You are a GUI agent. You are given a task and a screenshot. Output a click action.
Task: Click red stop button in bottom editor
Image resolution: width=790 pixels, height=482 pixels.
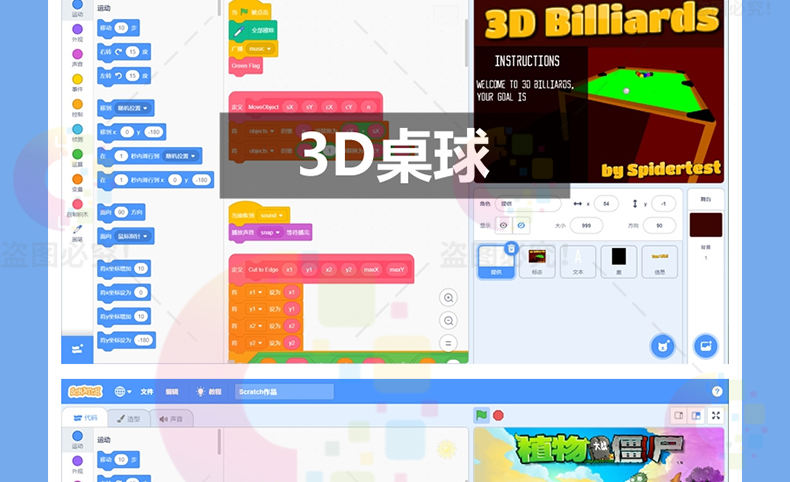coord(498,415)
